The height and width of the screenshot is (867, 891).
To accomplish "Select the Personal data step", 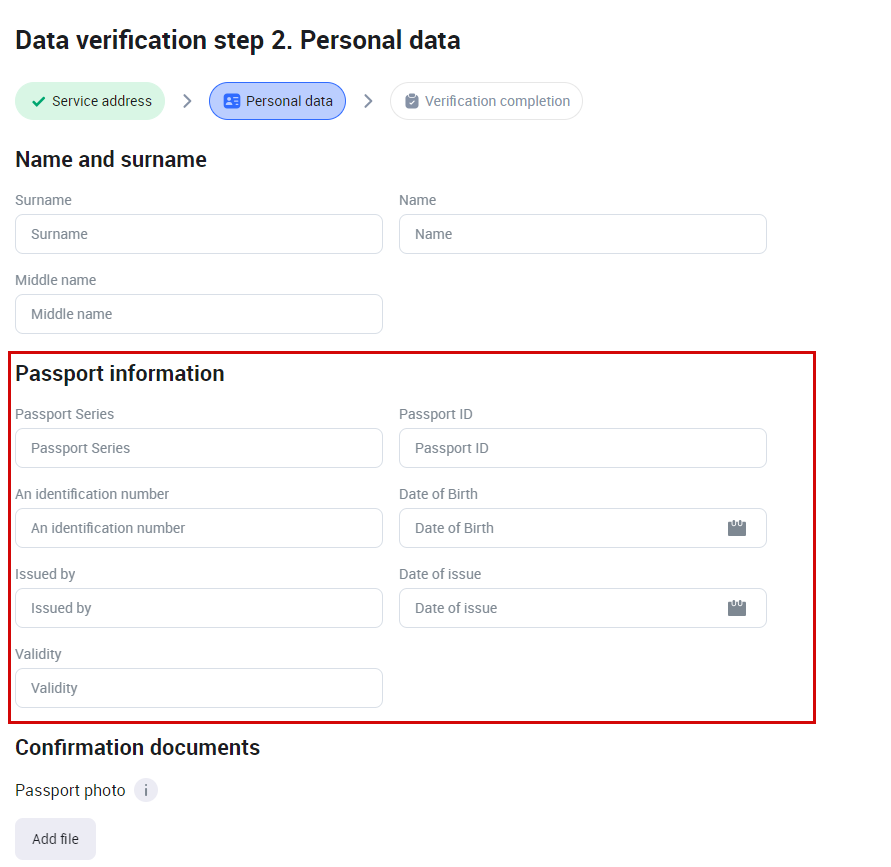I will pos(288,101).
